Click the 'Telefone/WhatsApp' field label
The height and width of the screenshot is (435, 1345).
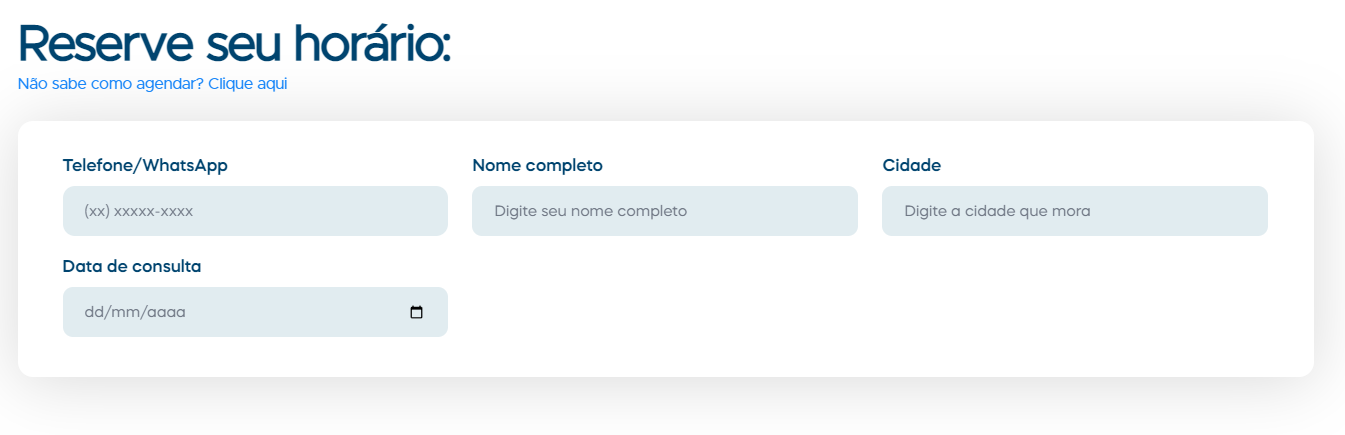145,166
